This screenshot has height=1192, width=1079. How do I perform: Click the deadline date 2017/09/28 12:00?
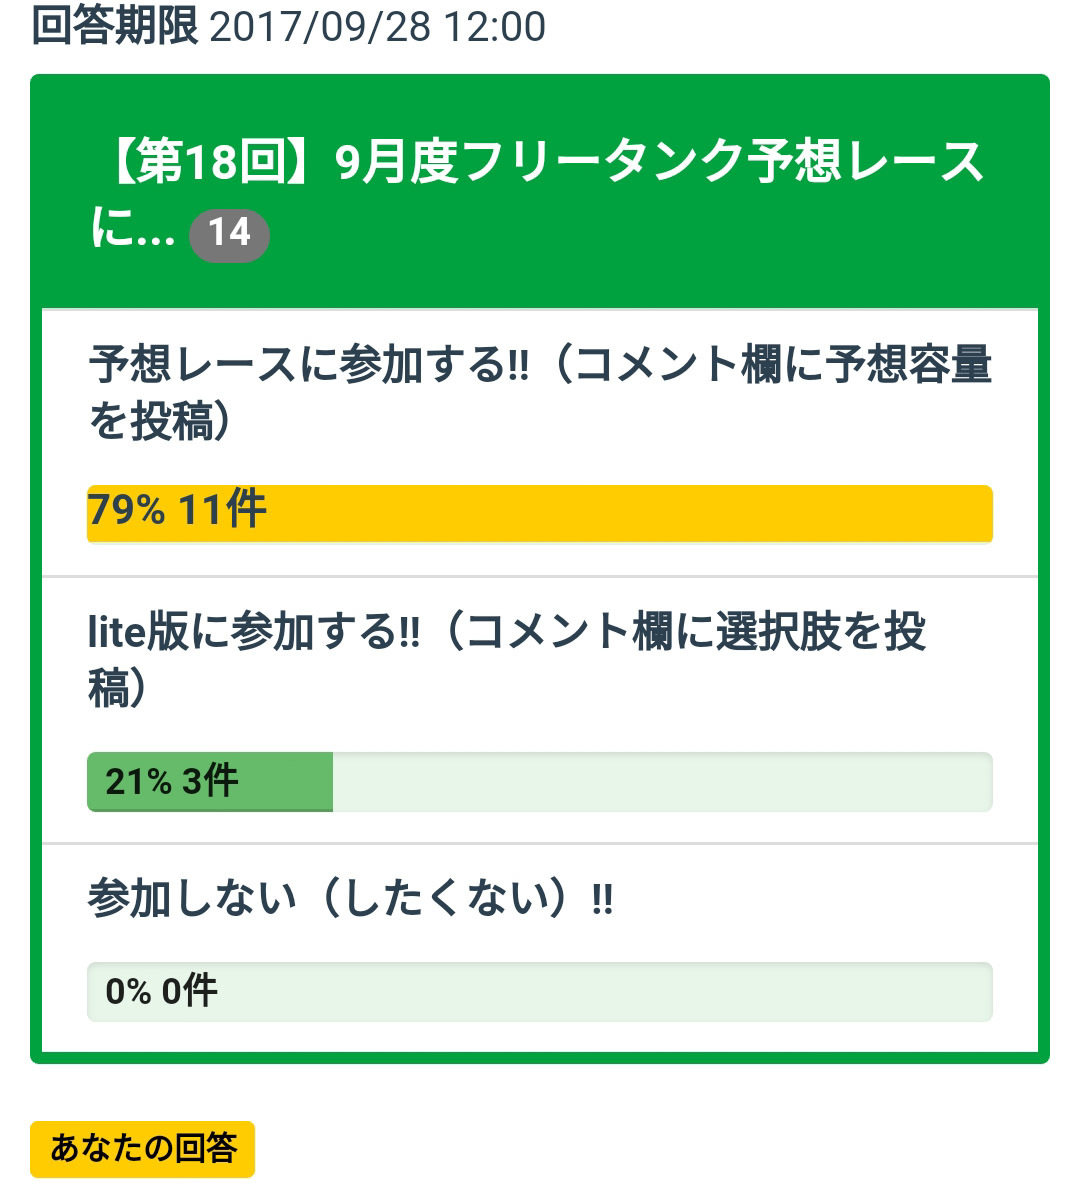point(377,27)
